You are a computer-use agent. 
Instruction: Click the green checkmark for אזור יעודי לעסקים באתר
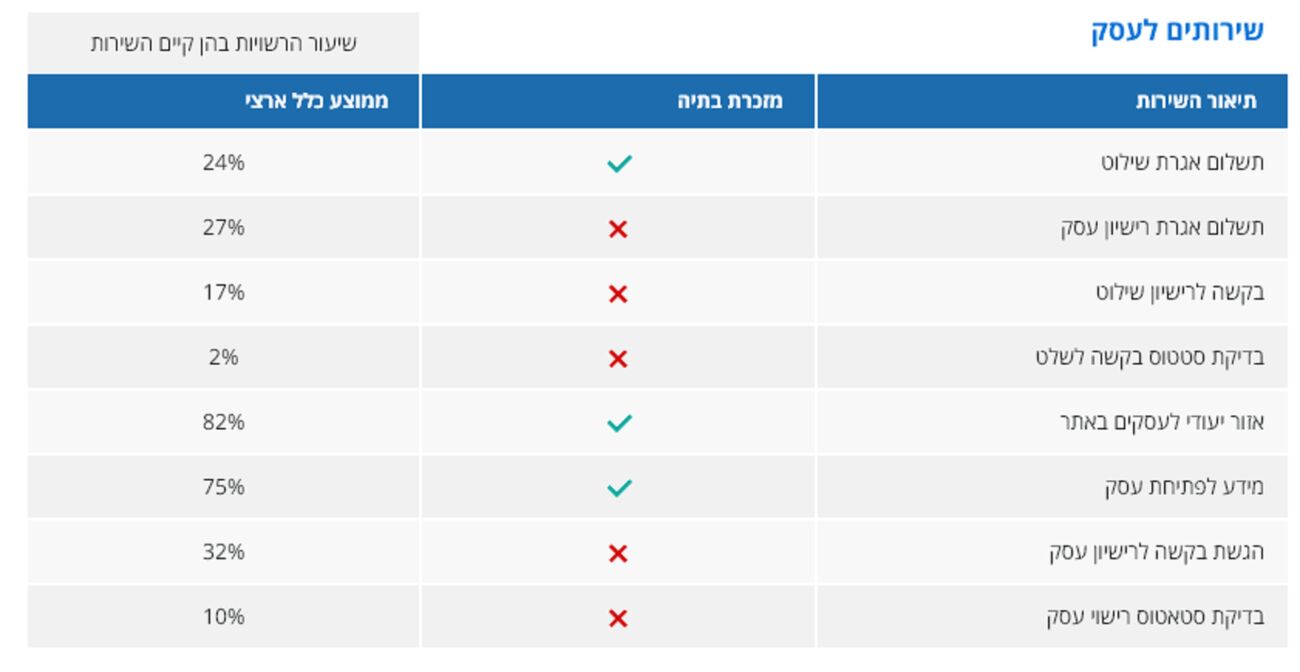click(x=619, y=423)
